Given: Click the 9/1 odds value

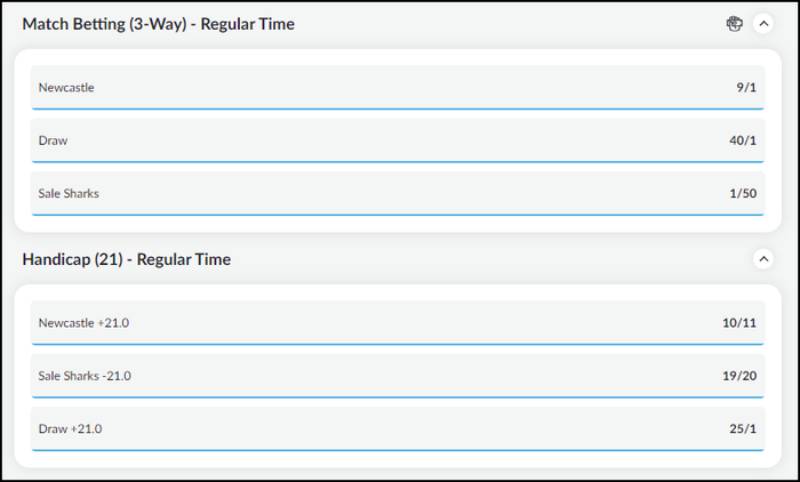Looking at the screenshot, I should [x=746, y=88].
